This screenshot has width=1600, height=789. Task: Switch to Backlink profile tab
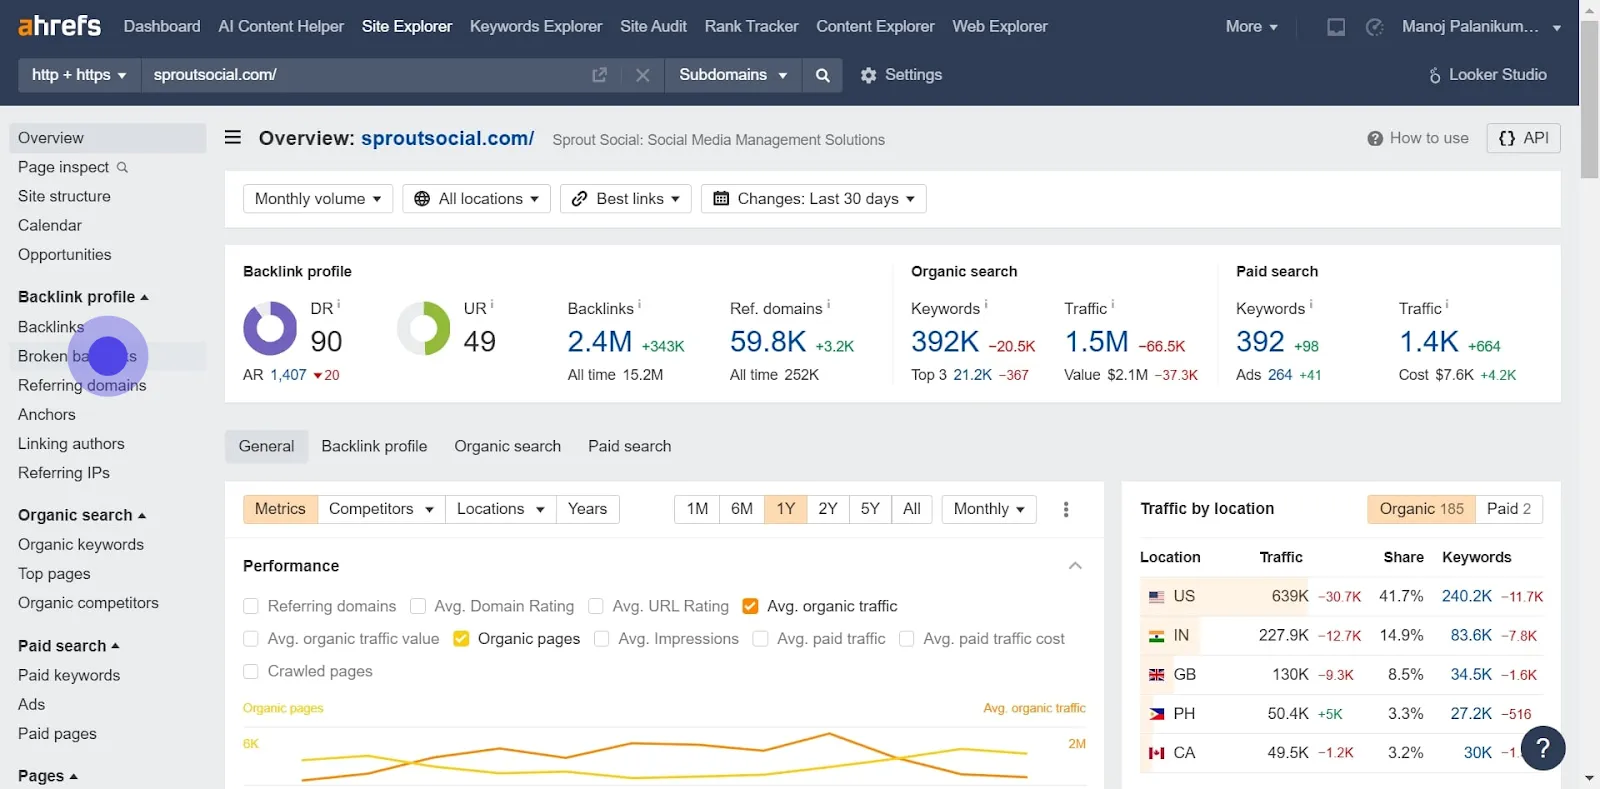tap(374, 447)
